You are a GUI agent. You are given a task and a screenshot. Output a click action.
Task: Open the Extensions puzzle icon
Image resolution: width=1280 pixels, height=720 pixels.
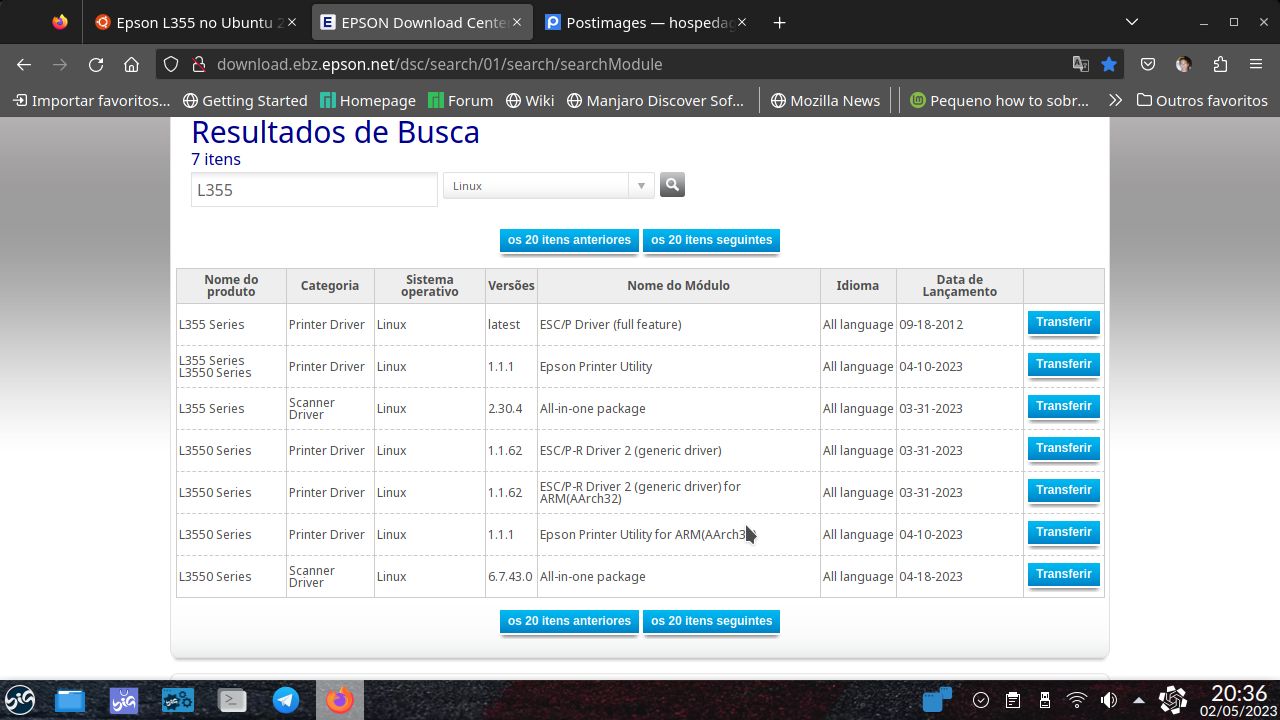click(x=1220, y=64)
